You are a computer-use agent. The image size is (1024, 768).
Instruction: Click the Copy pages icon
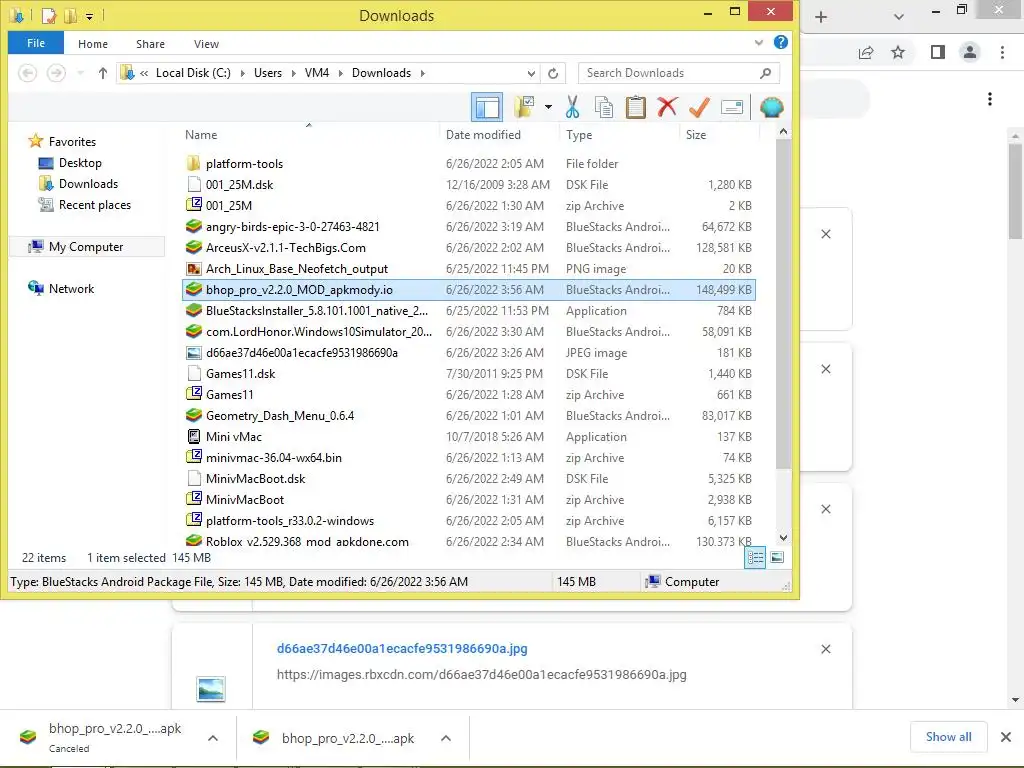click(x=604, y=107)
